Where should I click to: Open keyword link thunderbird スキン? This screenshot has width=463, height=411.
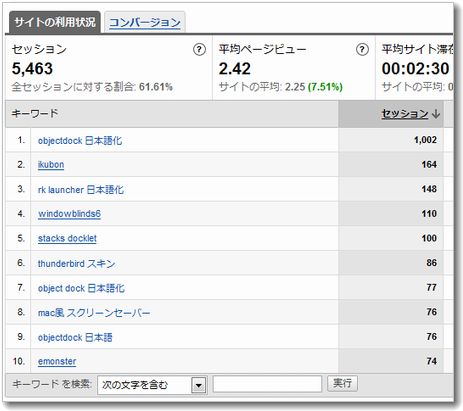pyautogui.click(x=77, y=264)
